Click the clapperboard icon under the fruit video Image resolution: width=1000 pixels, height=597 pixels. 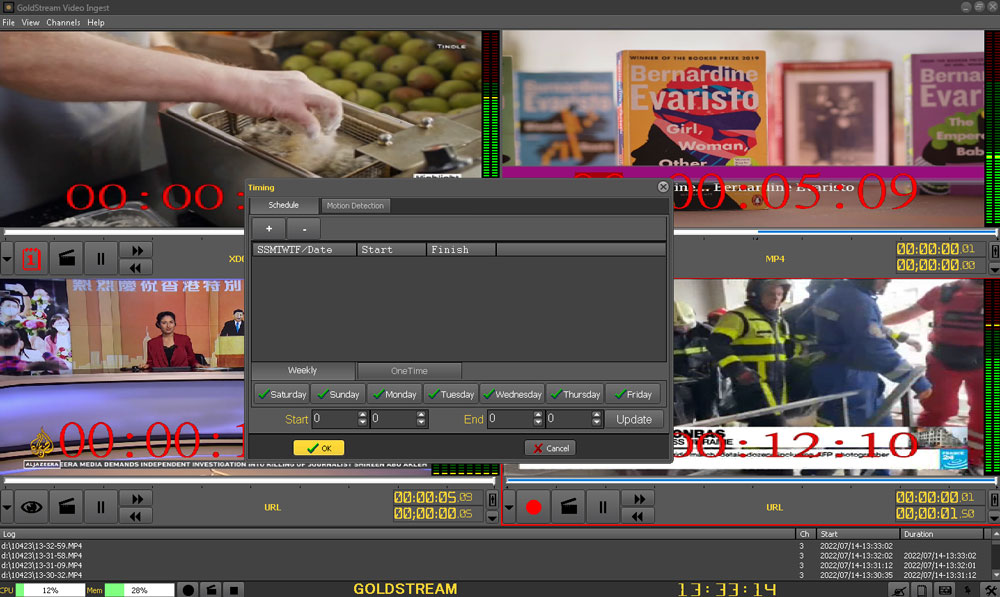tap(66, 258)
